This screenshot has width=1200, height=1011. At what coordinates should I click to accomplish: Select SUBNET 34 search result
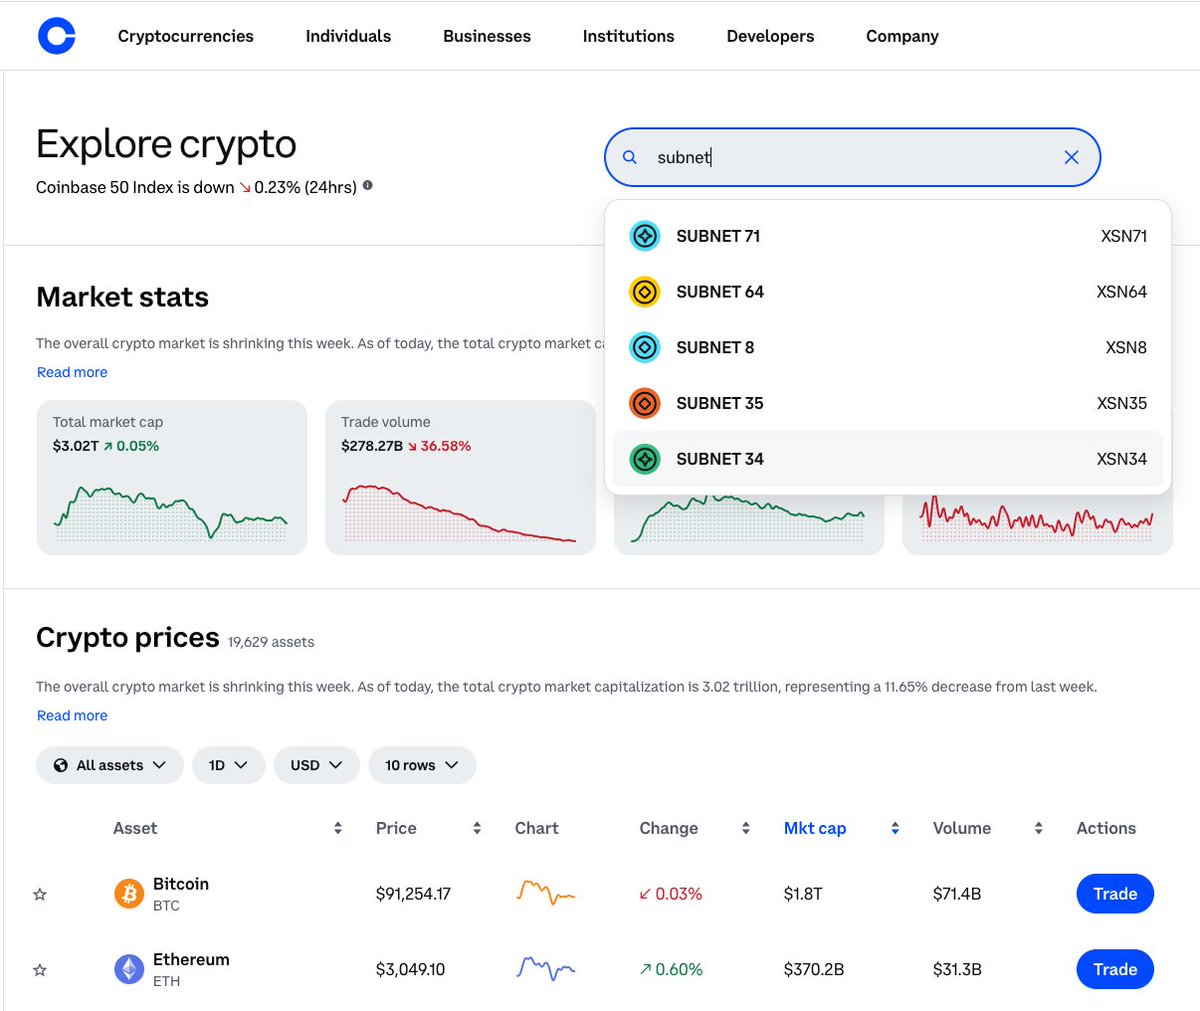[888, 459]
